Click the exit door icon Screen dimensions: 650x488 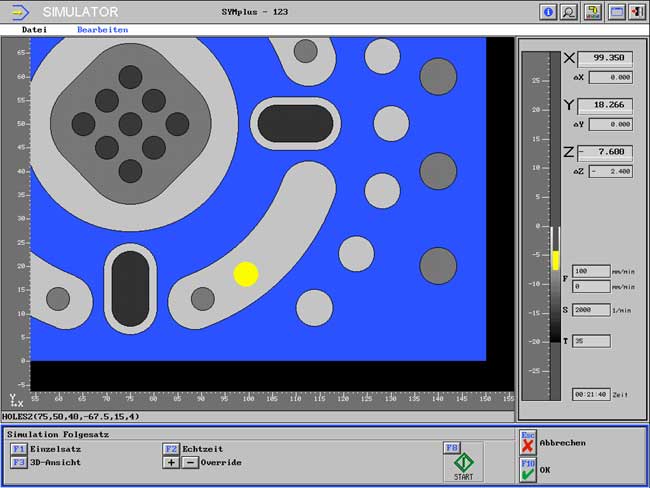point(637,12)
